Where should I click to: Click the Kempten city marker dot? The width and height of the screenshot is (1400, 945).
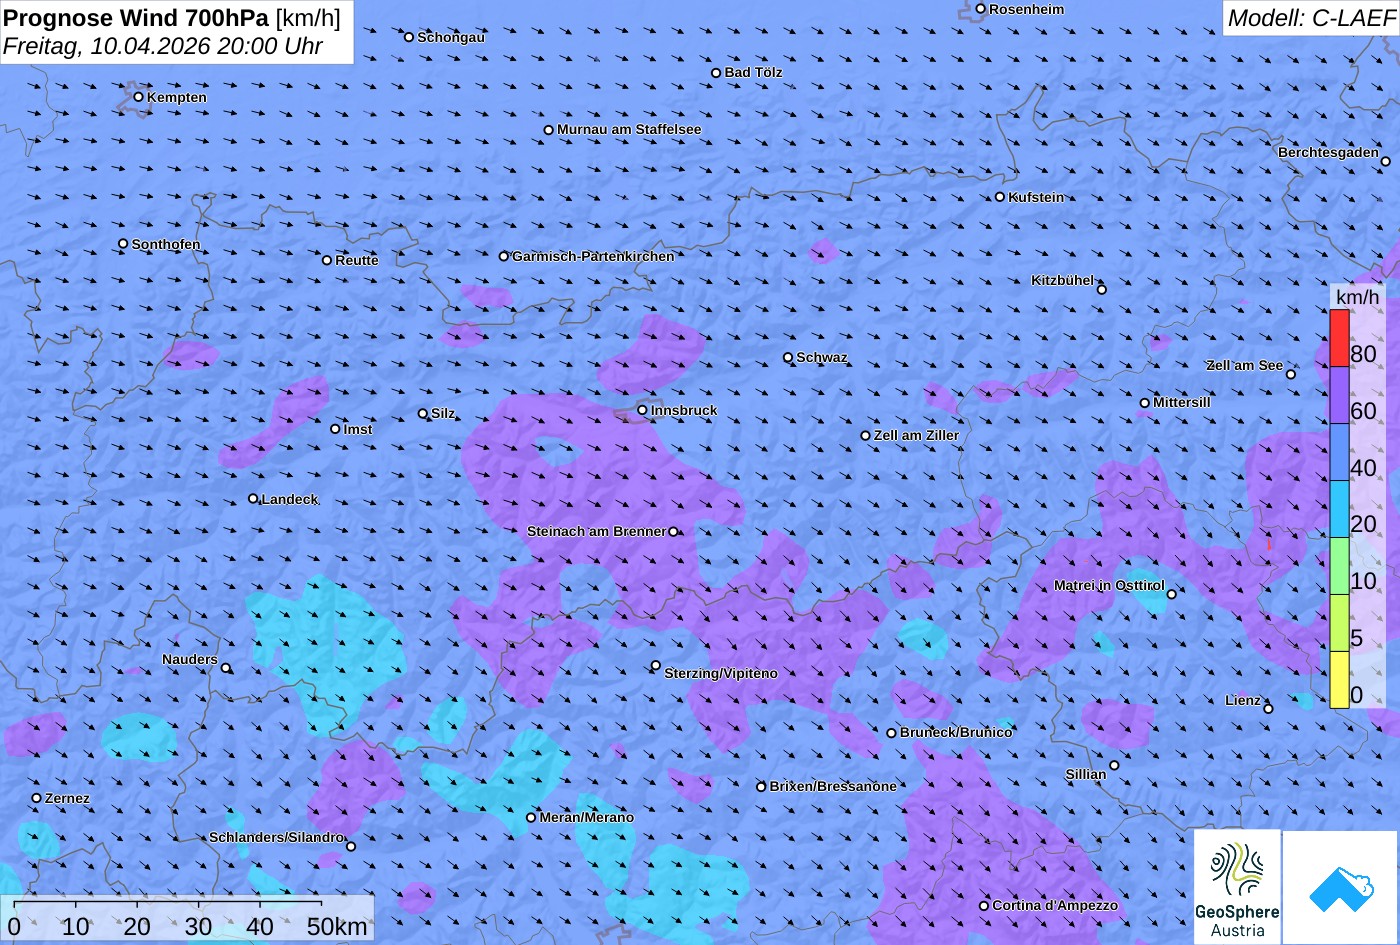tap(139, 97)
